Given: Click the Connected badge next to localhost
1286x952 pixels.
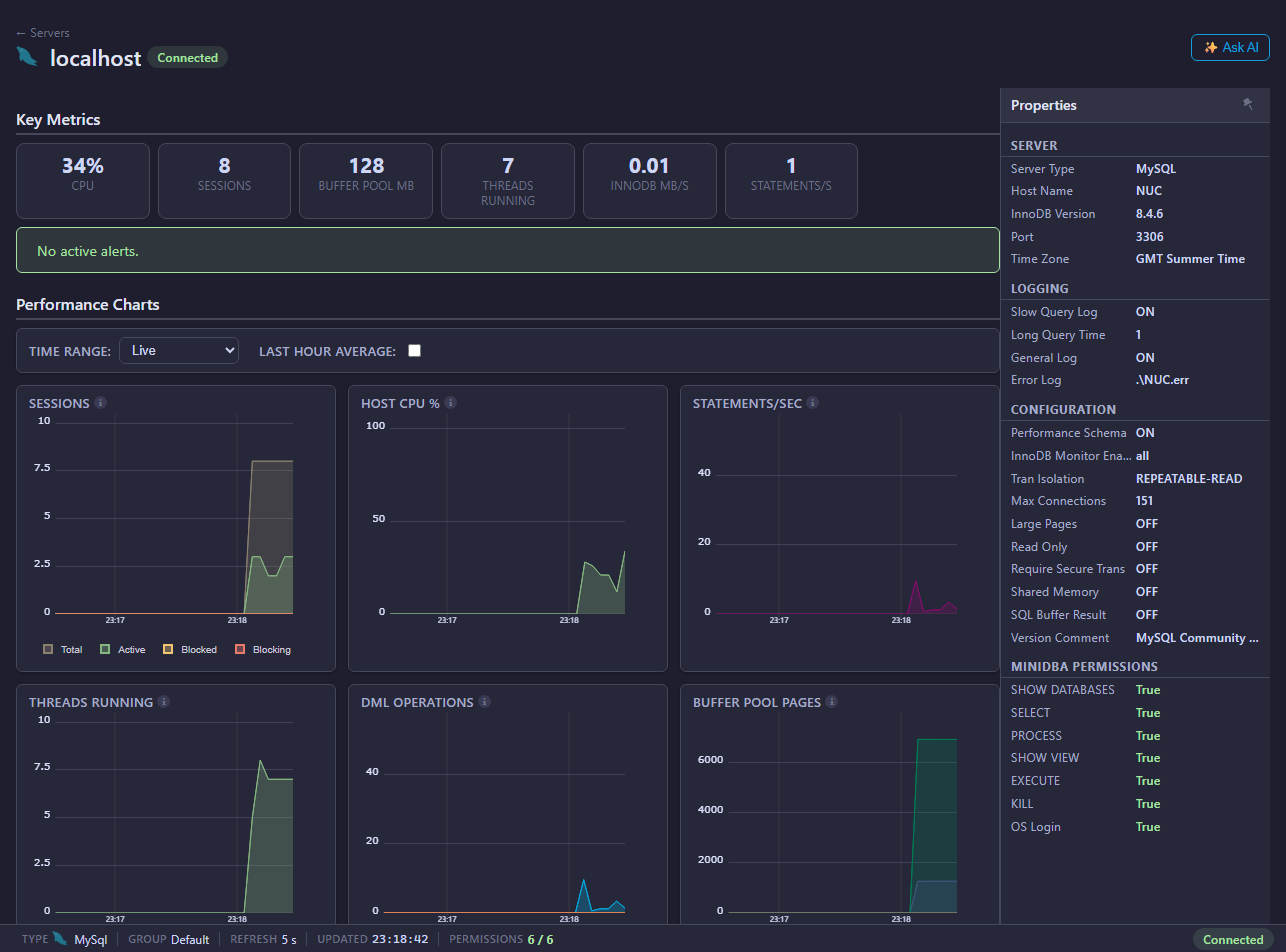Looking at the screenshot, I should (187, 58).
